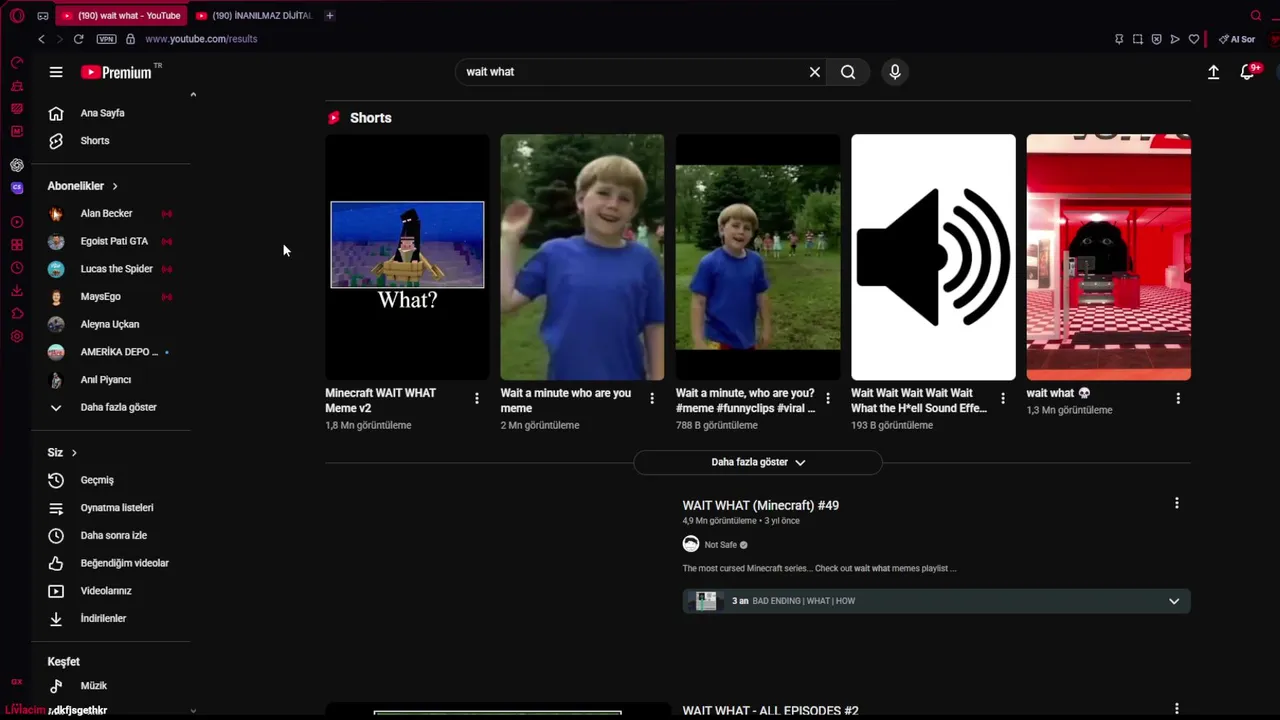
Task: Add page to bookmarks heart icon
Action: click(x=1194, y=39)
